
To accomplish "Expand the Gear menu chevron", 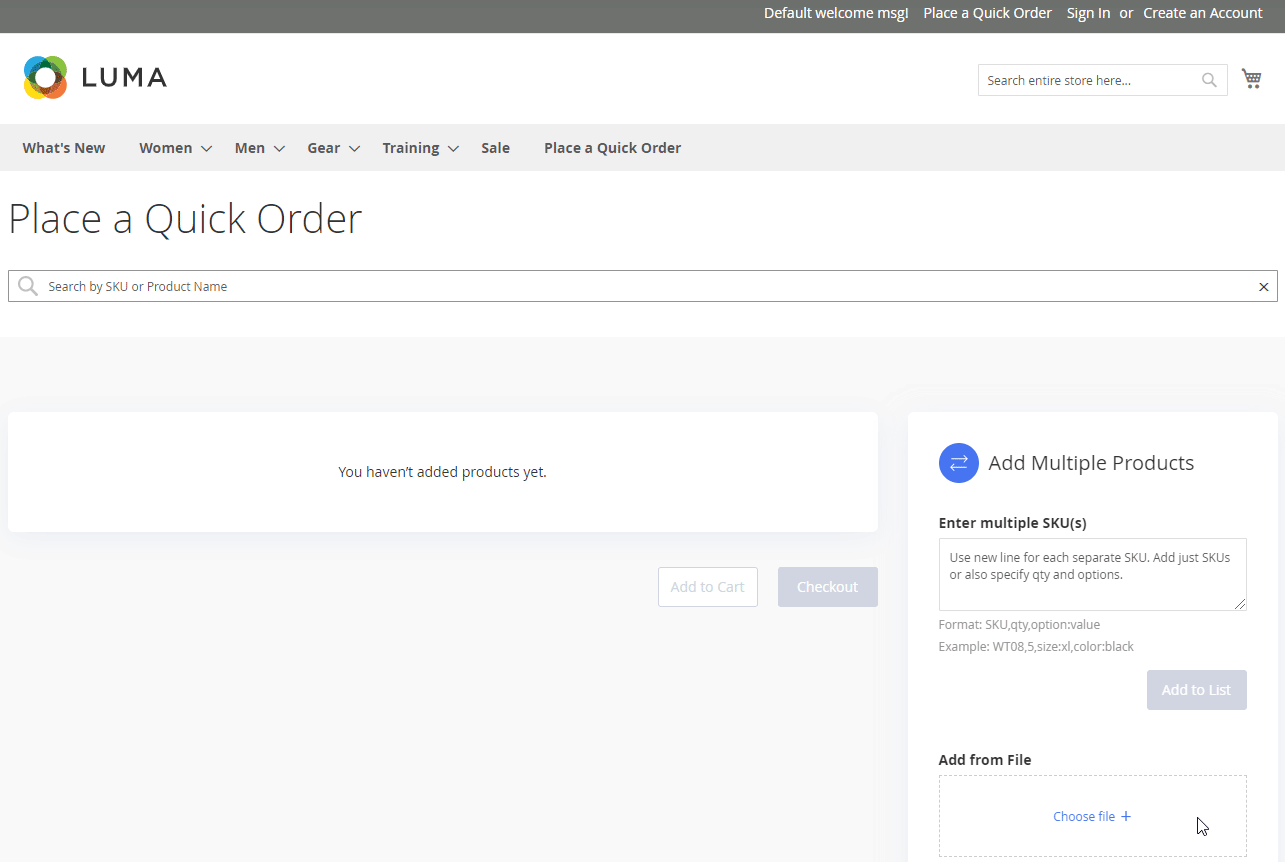I will coord(354,149).
